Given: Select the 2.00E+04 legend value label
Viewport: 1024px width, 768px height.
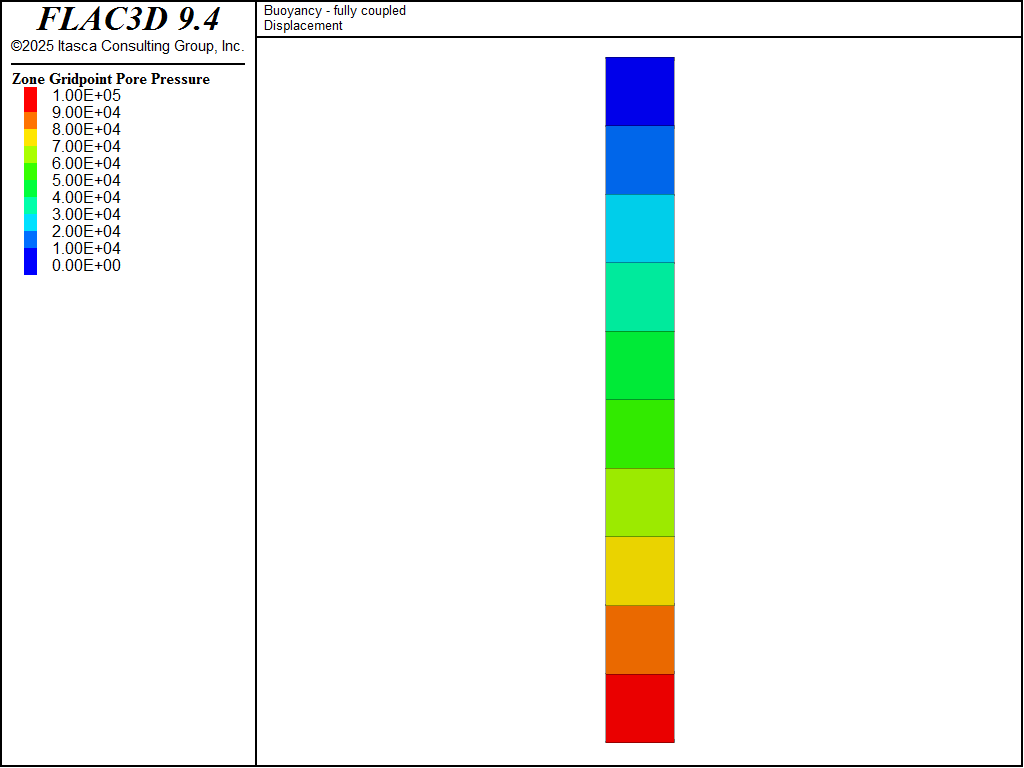Looking at the screenshot, I should (x=86, y=232).
